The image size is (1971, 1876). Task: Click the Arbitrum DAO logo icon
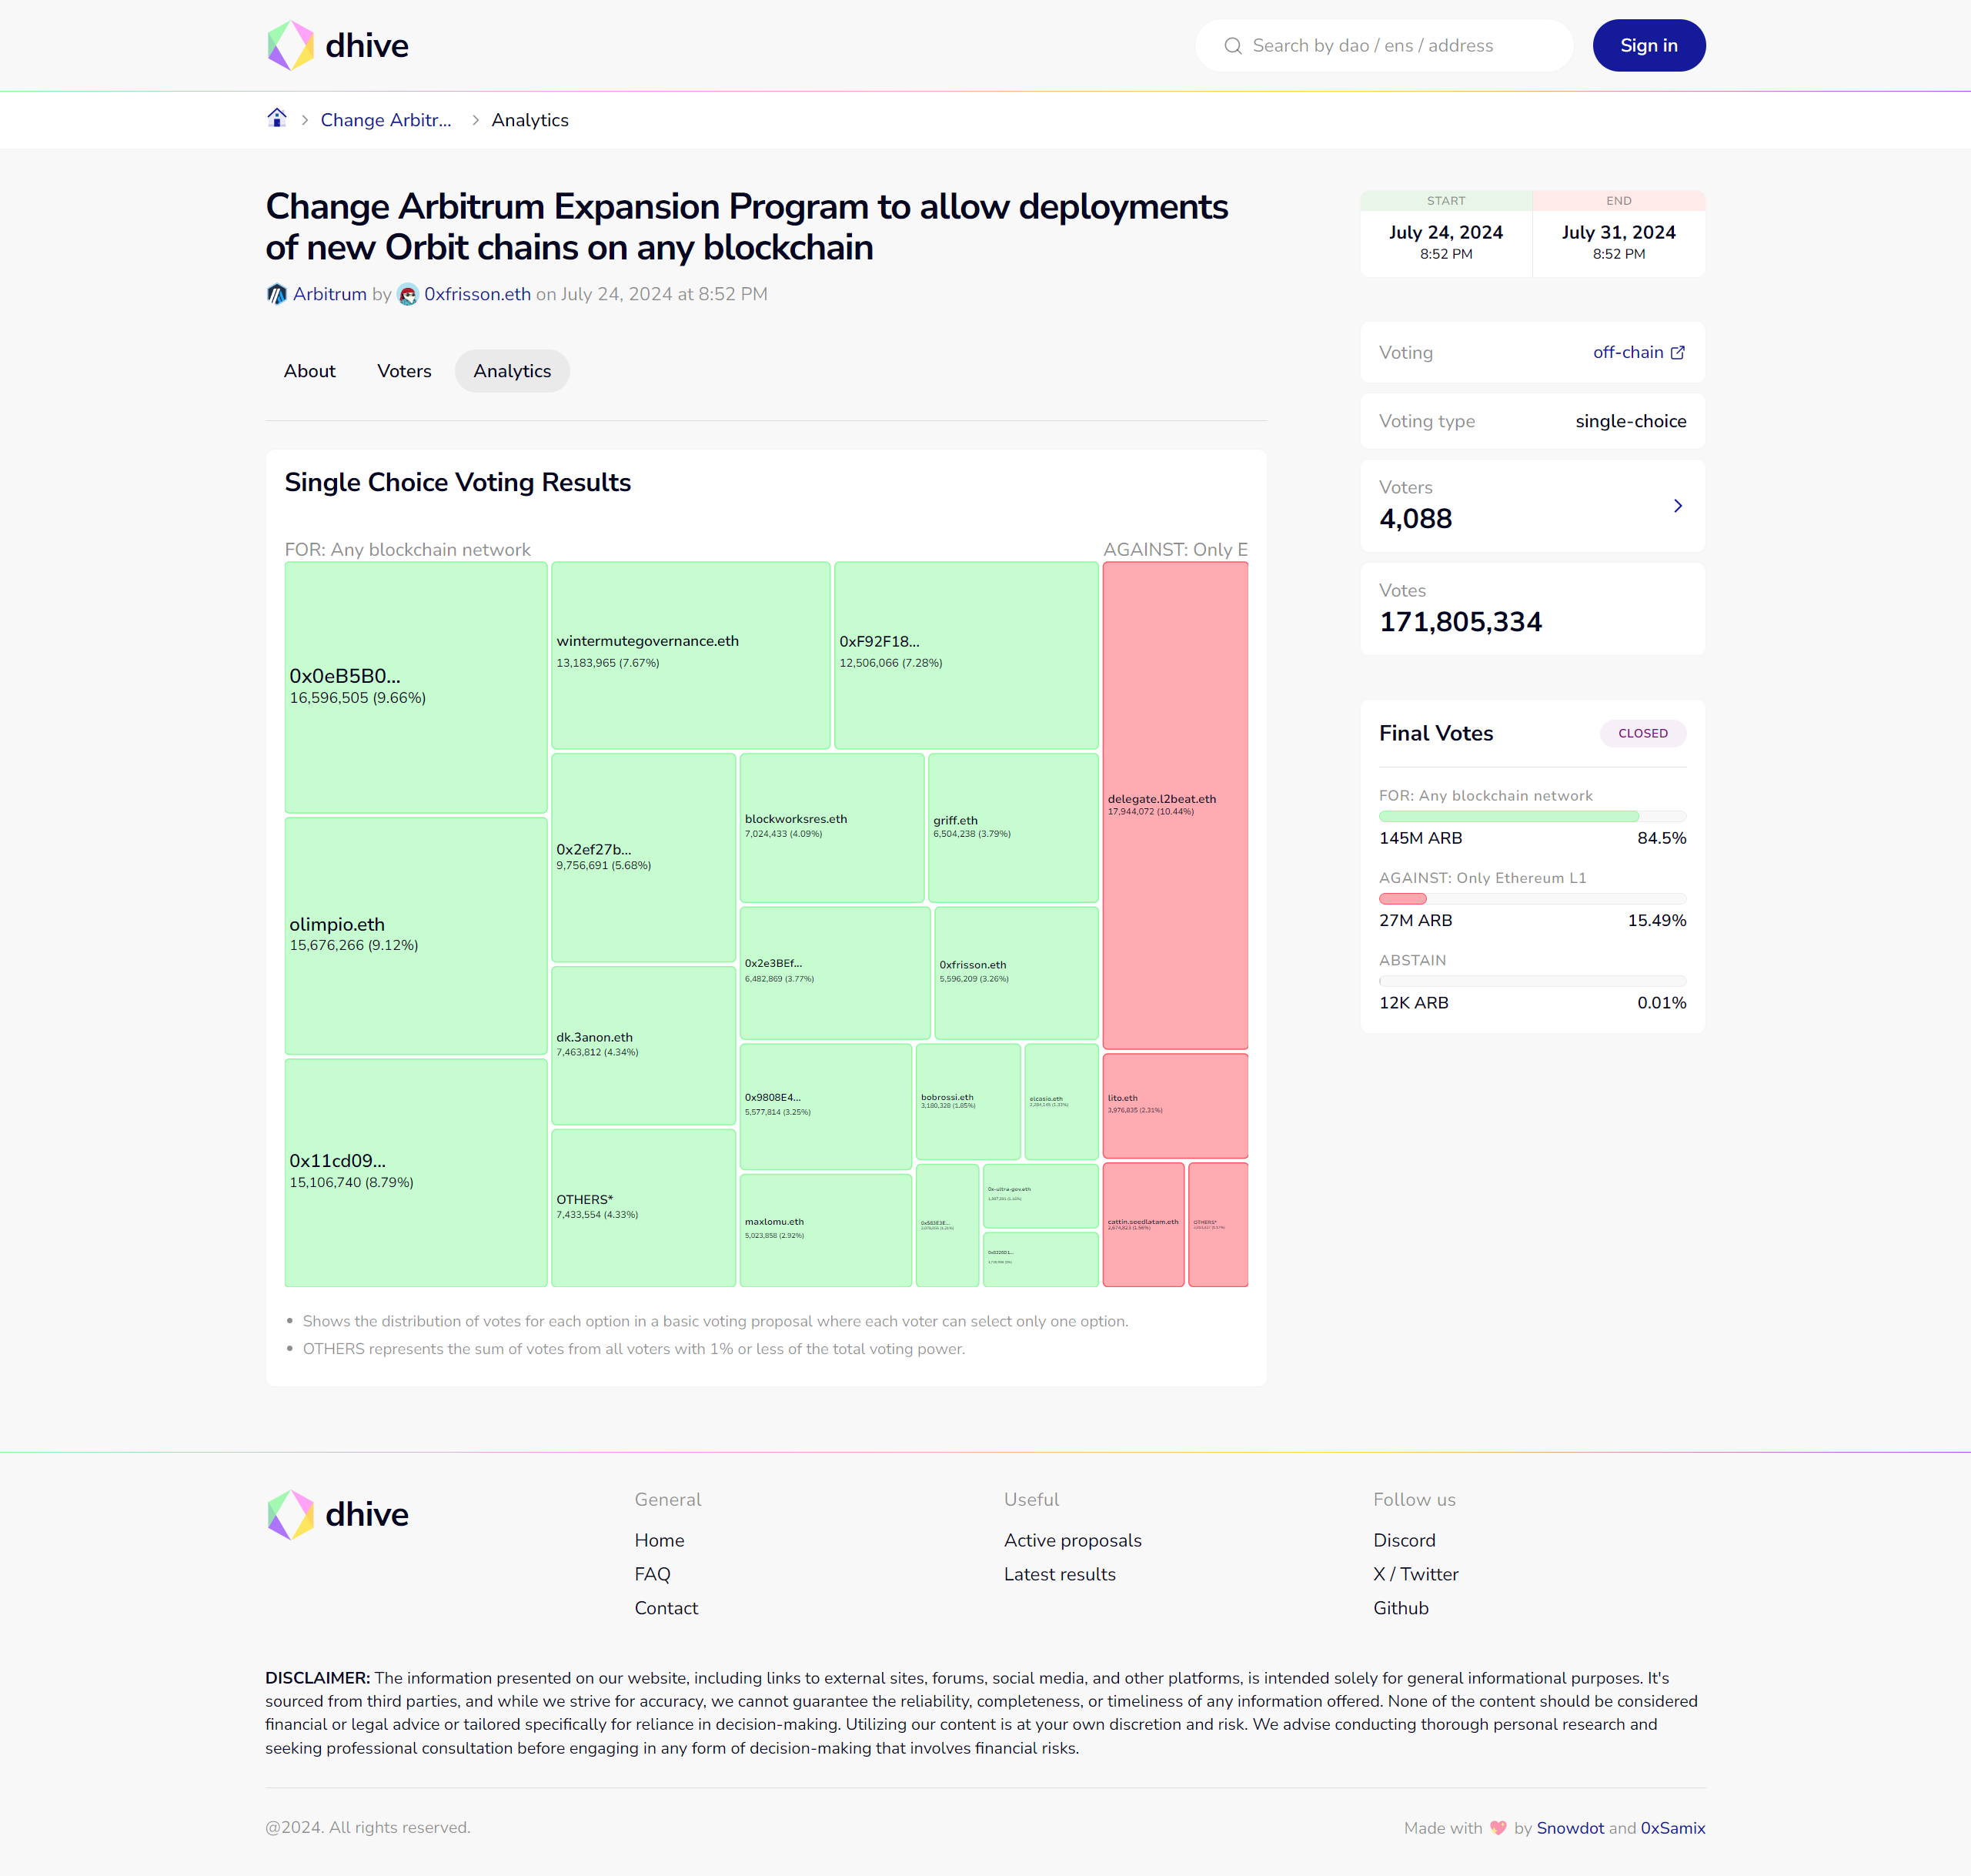coord(276,294)
